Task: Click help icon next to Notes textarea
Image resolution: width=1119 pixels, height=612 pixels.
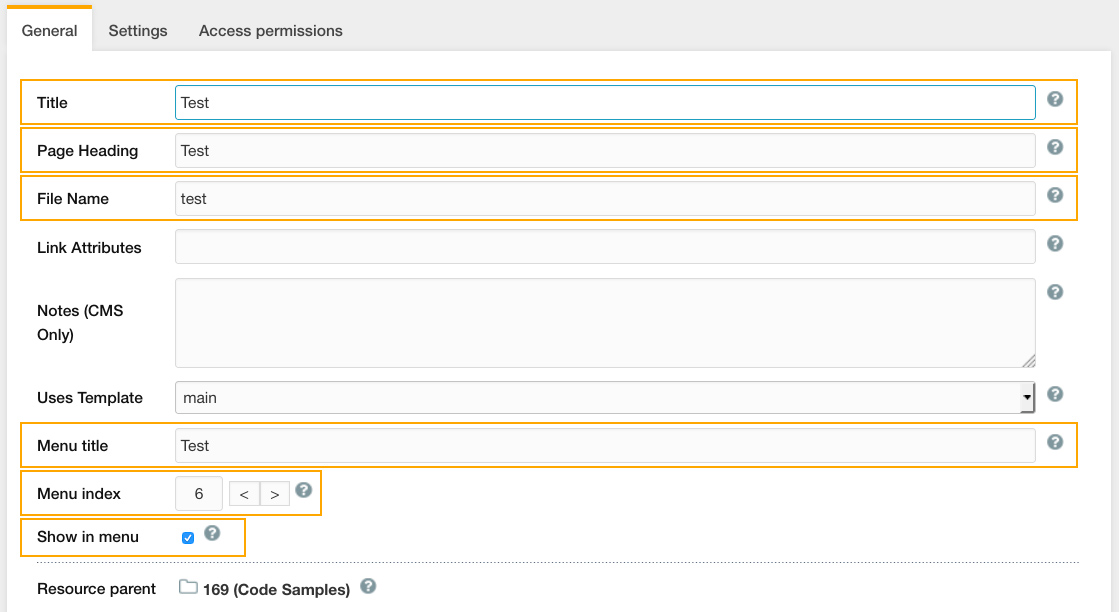Action: point(1055,292)
